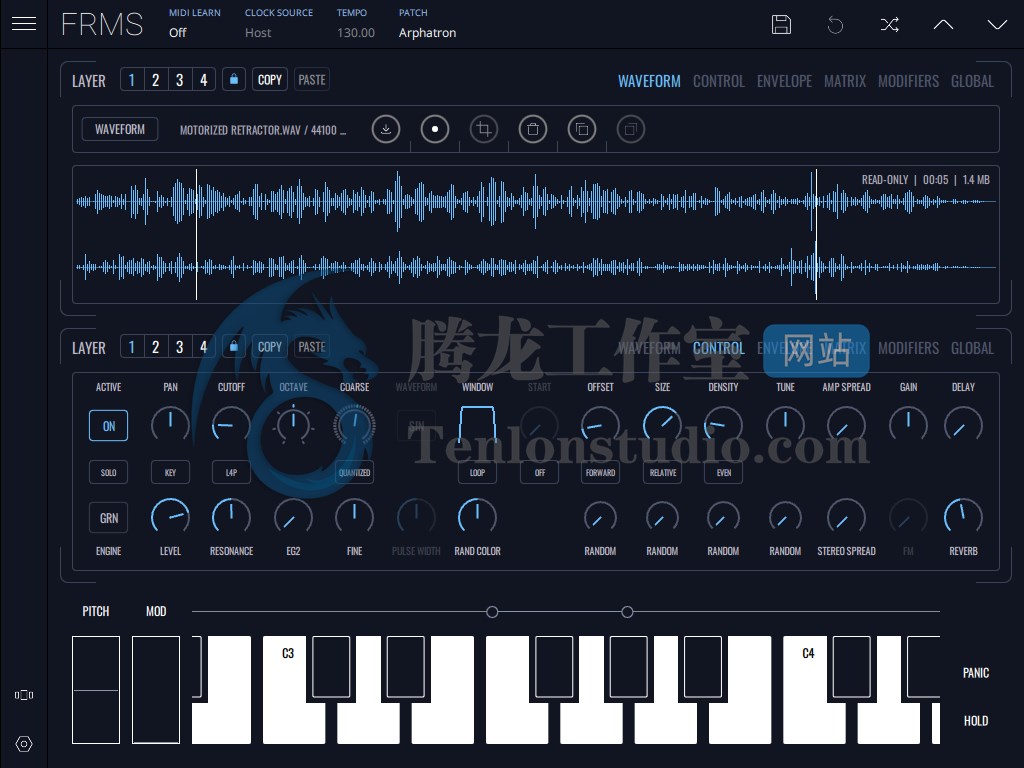Viewport: 1024px width, 768px height.
Task: Toggle layer lock in lower panel
Action: coord(234,347)
